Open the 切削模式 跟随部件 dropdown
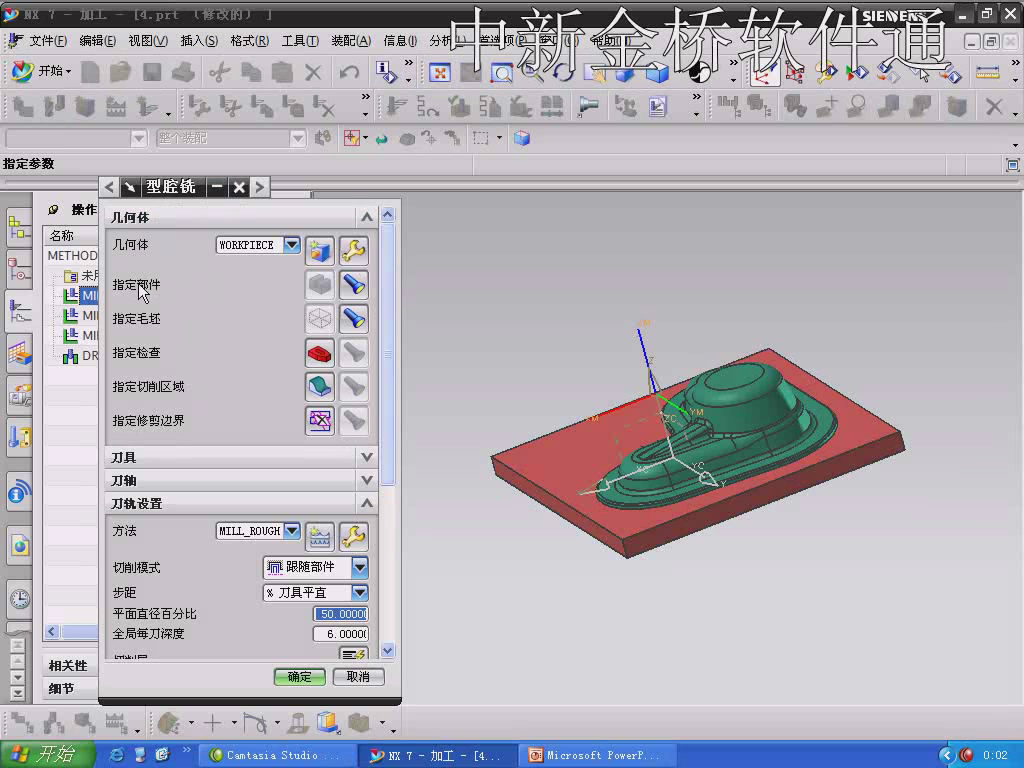The image size is (1024, 768). click(360, 568)
